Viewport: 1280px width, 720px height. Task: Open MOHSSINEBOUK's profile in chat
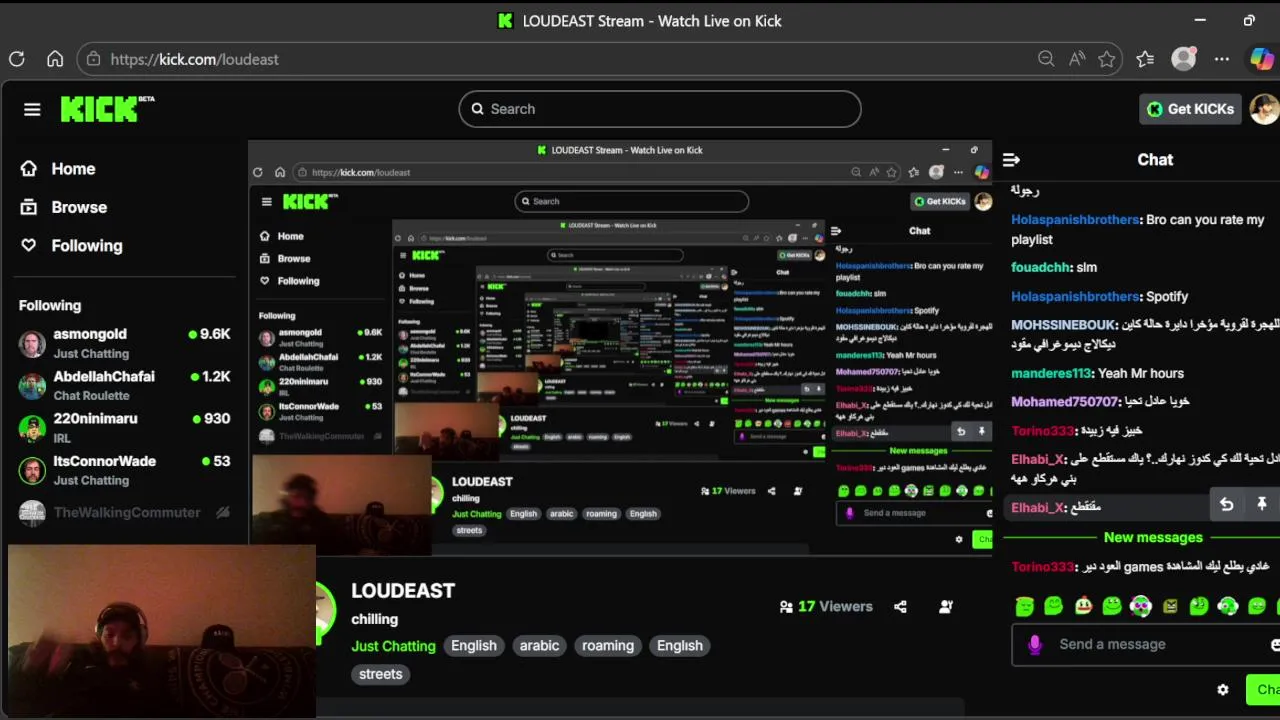(x=1063, y=325)
